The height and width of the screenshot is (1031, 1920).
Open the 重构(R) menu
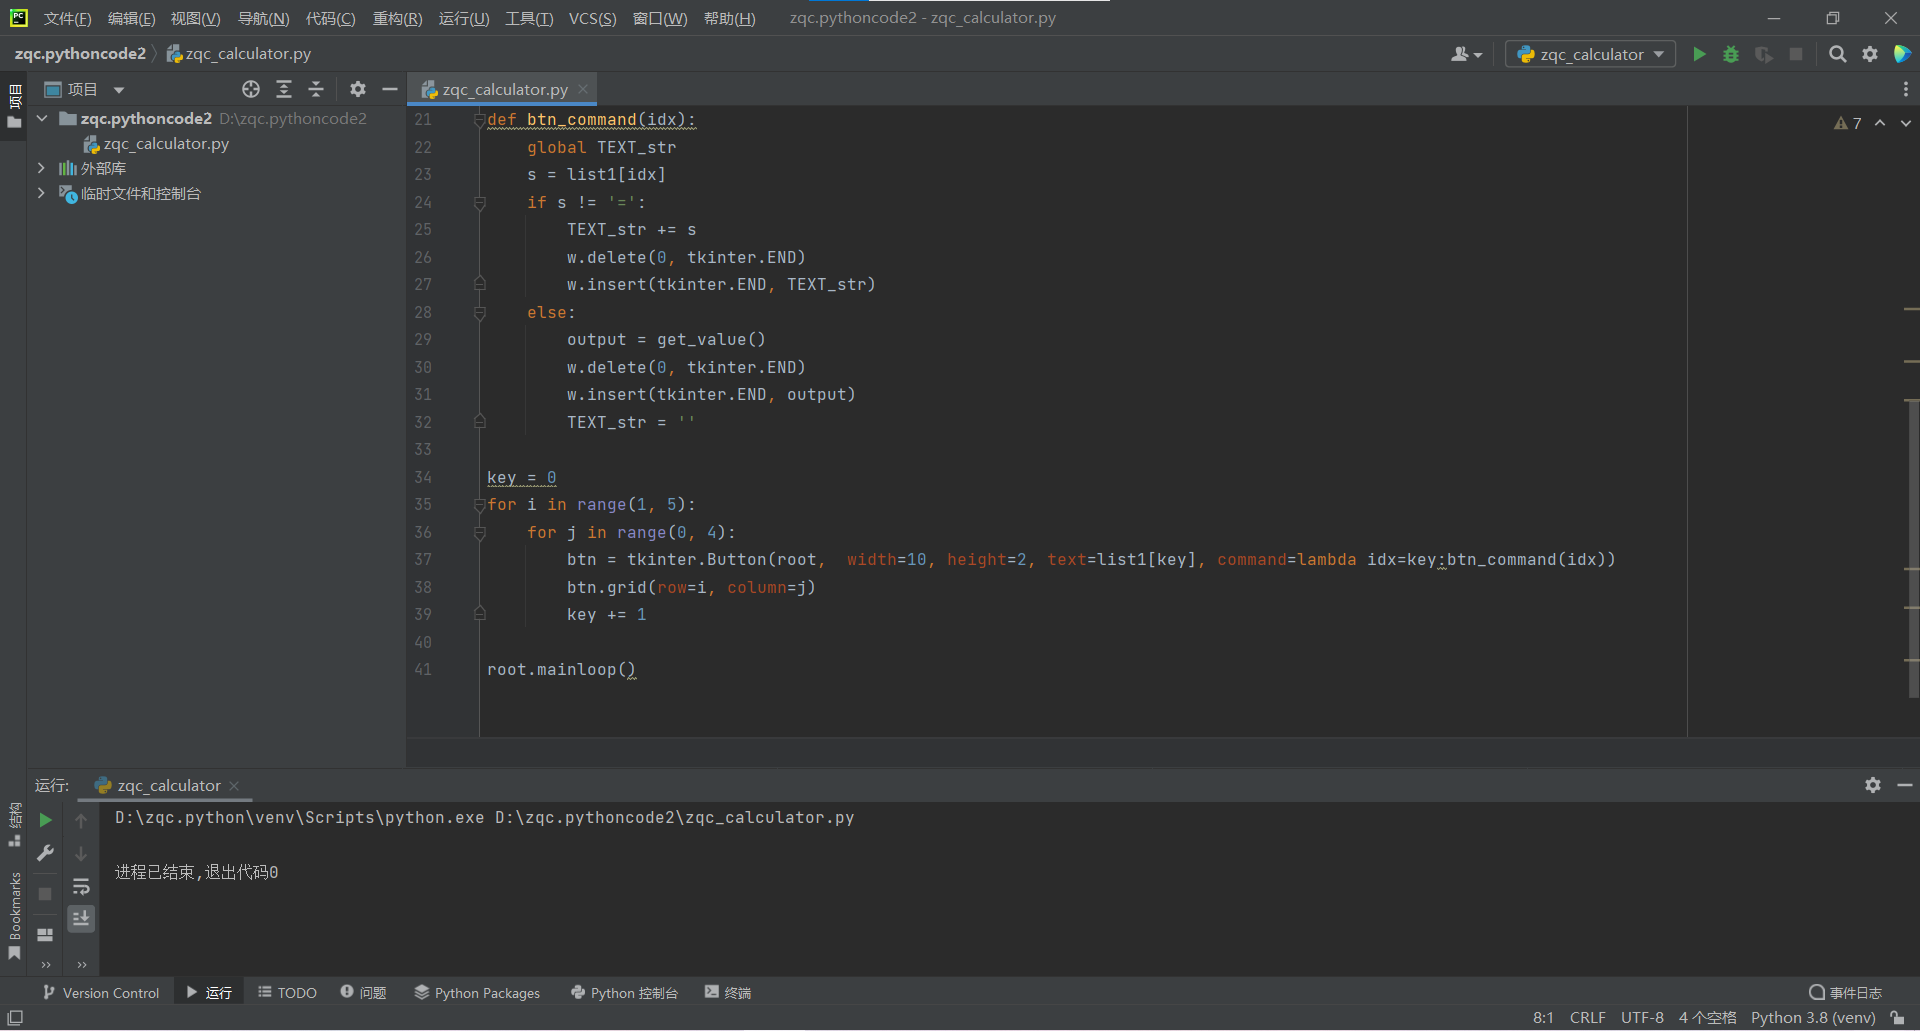[397, 18]
